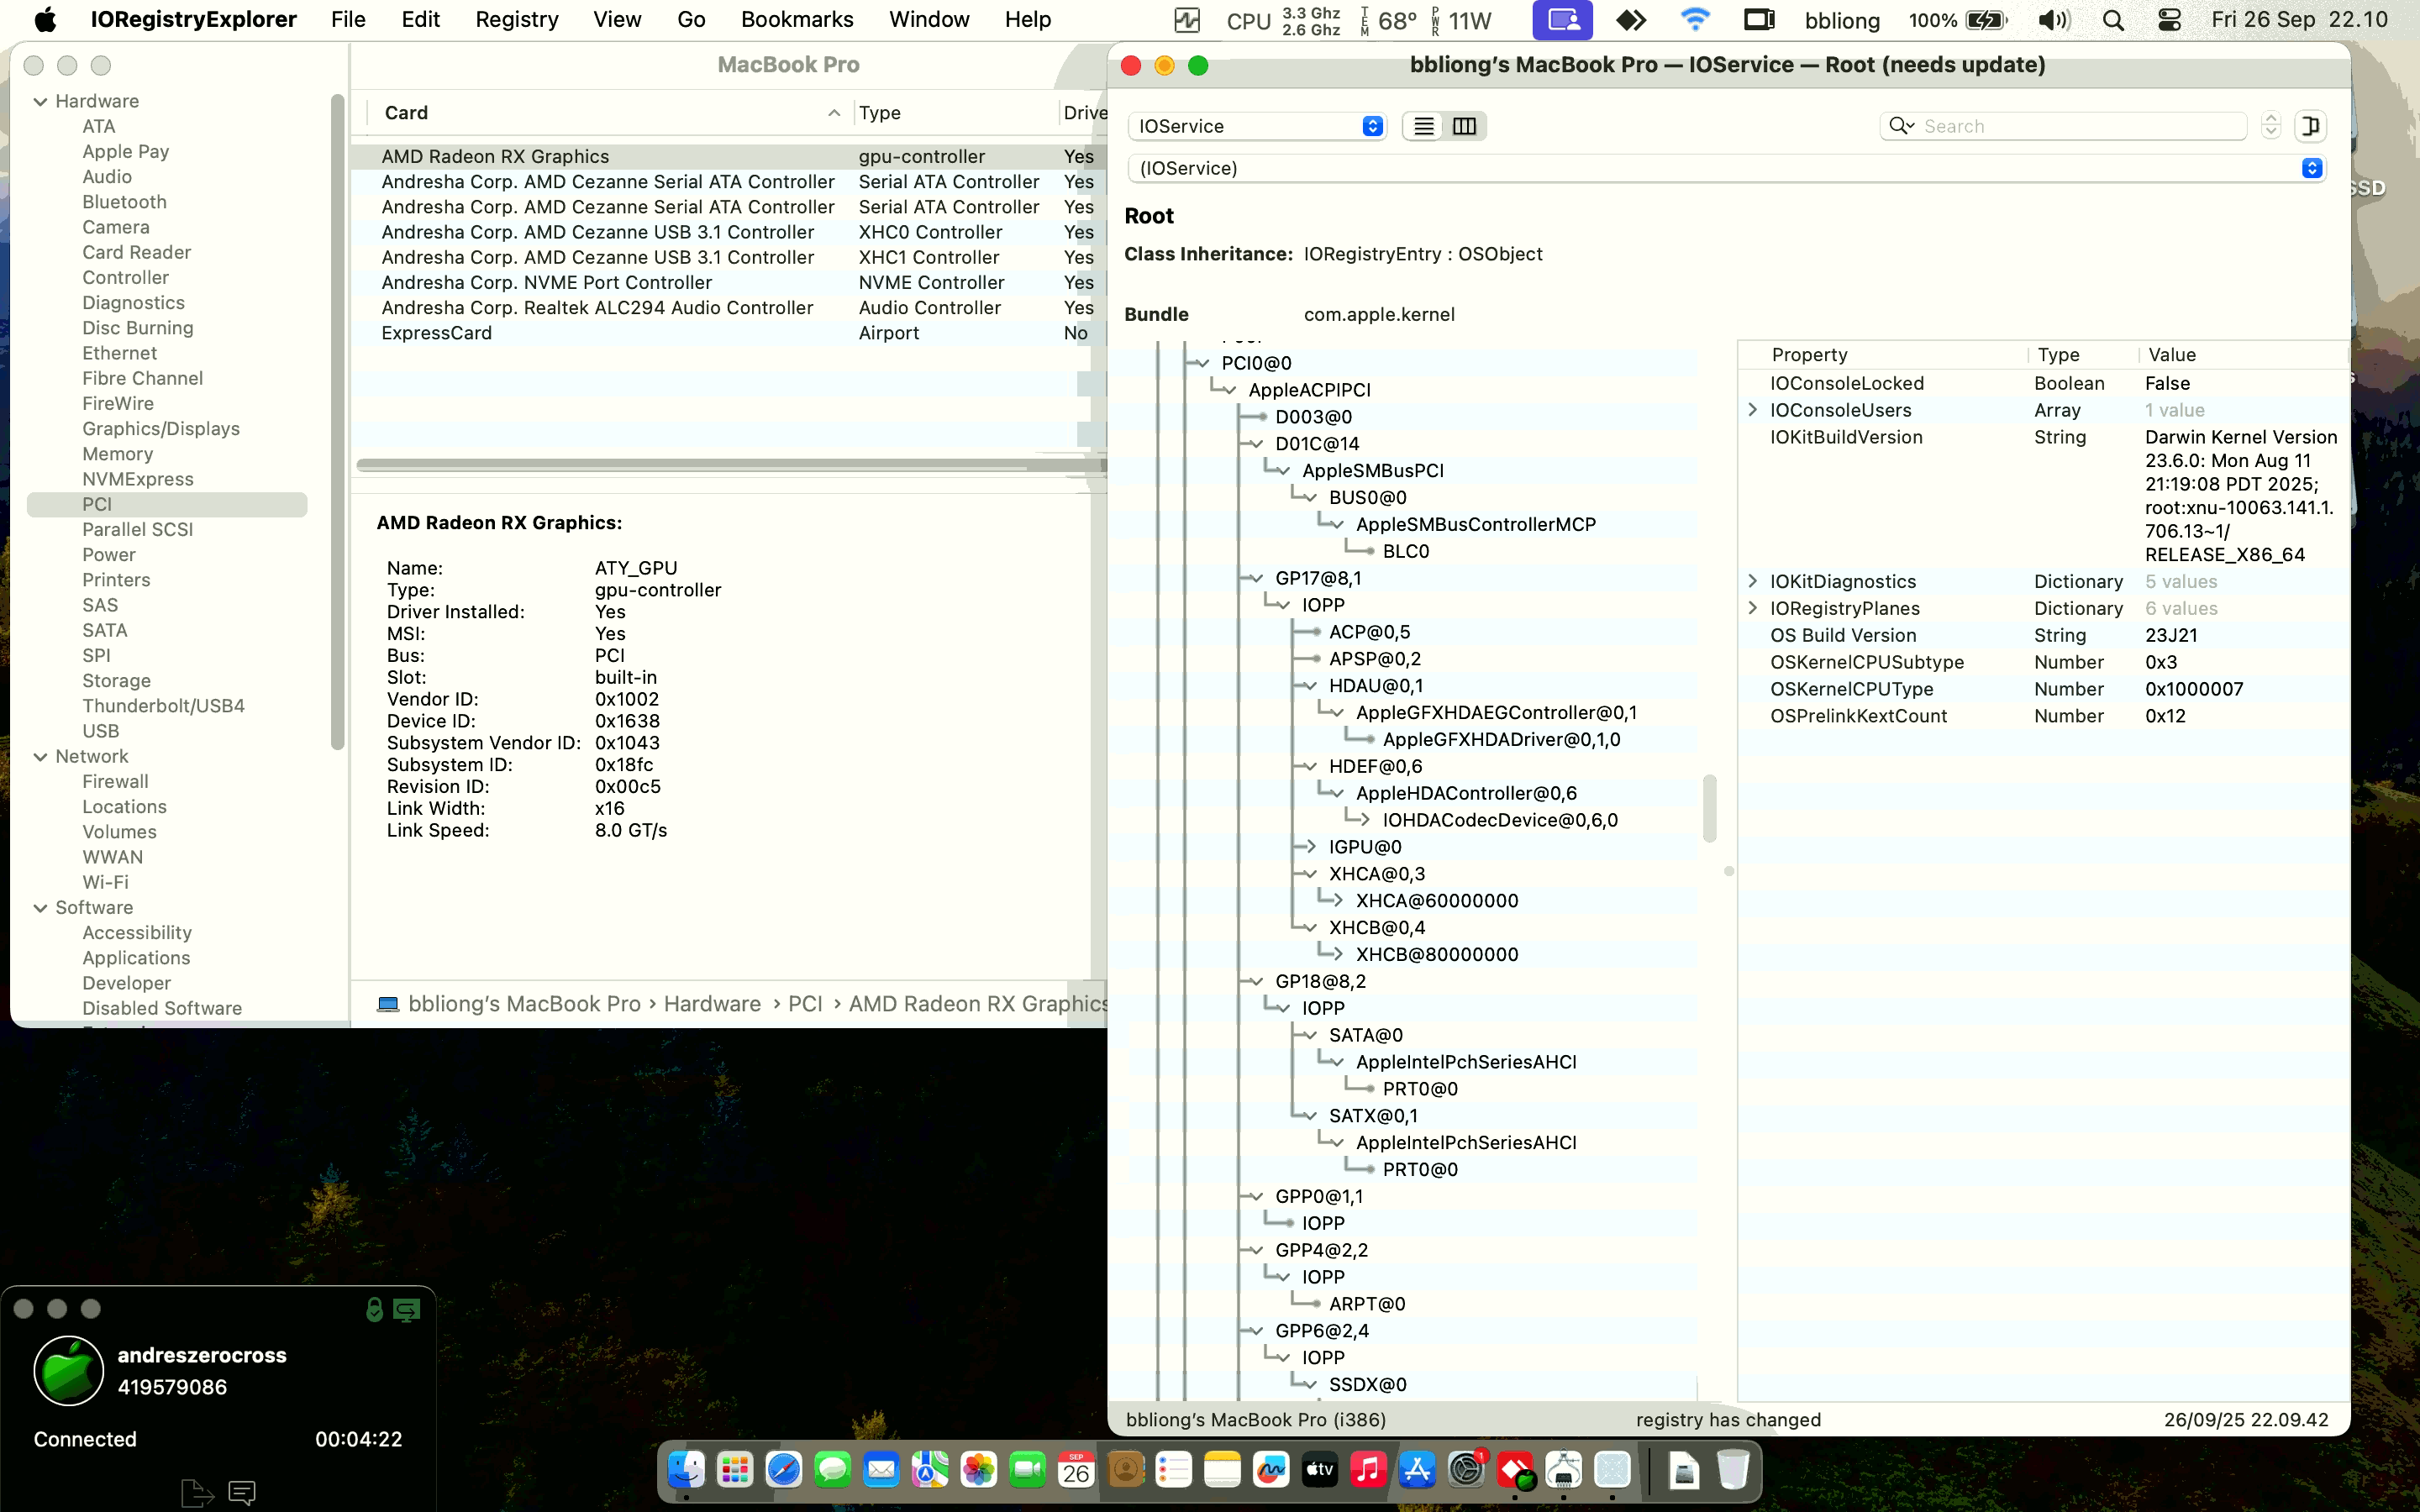Select Graphics/Displays in the sidebar
Screen dimensions: 2420x1512
(161, 429)
